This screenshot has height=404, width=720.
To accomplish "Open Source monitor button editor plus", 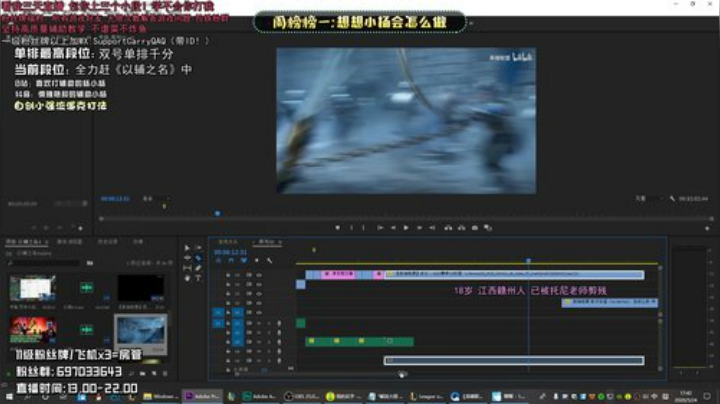I will [x=80, y=228].
